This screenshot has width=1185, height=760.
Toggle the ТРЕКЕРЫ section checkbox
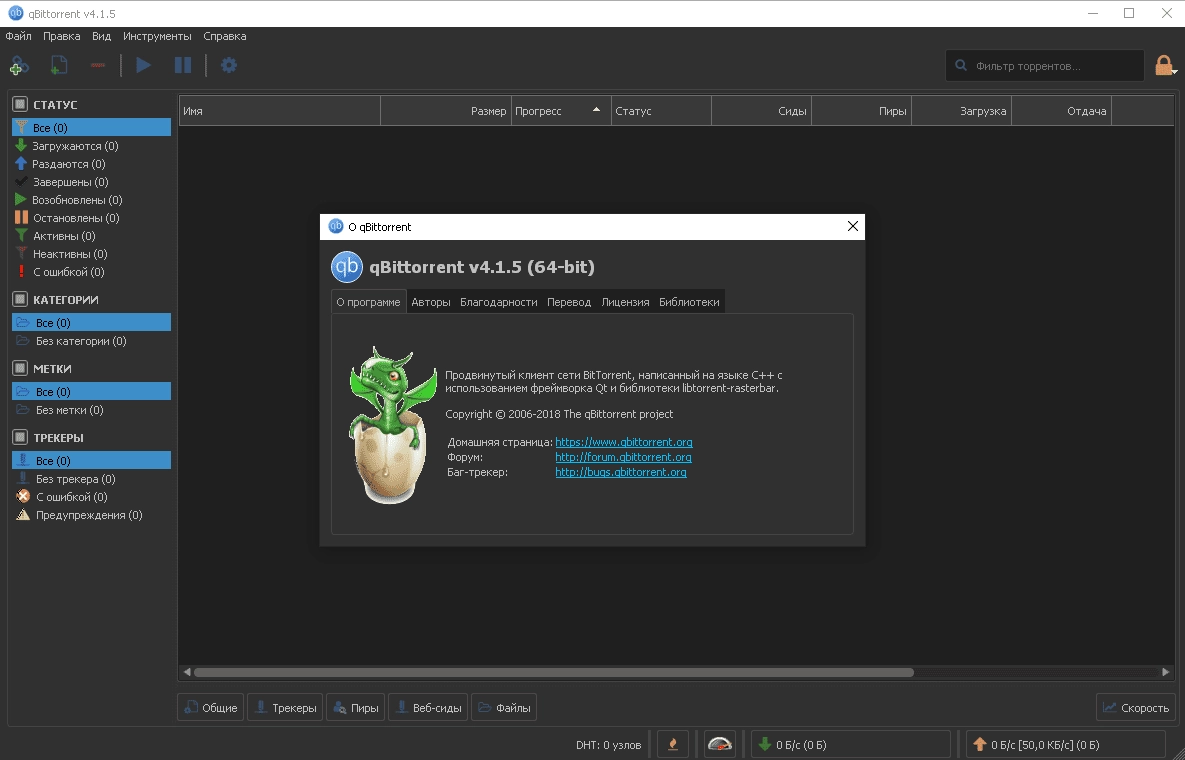[20, 437]
